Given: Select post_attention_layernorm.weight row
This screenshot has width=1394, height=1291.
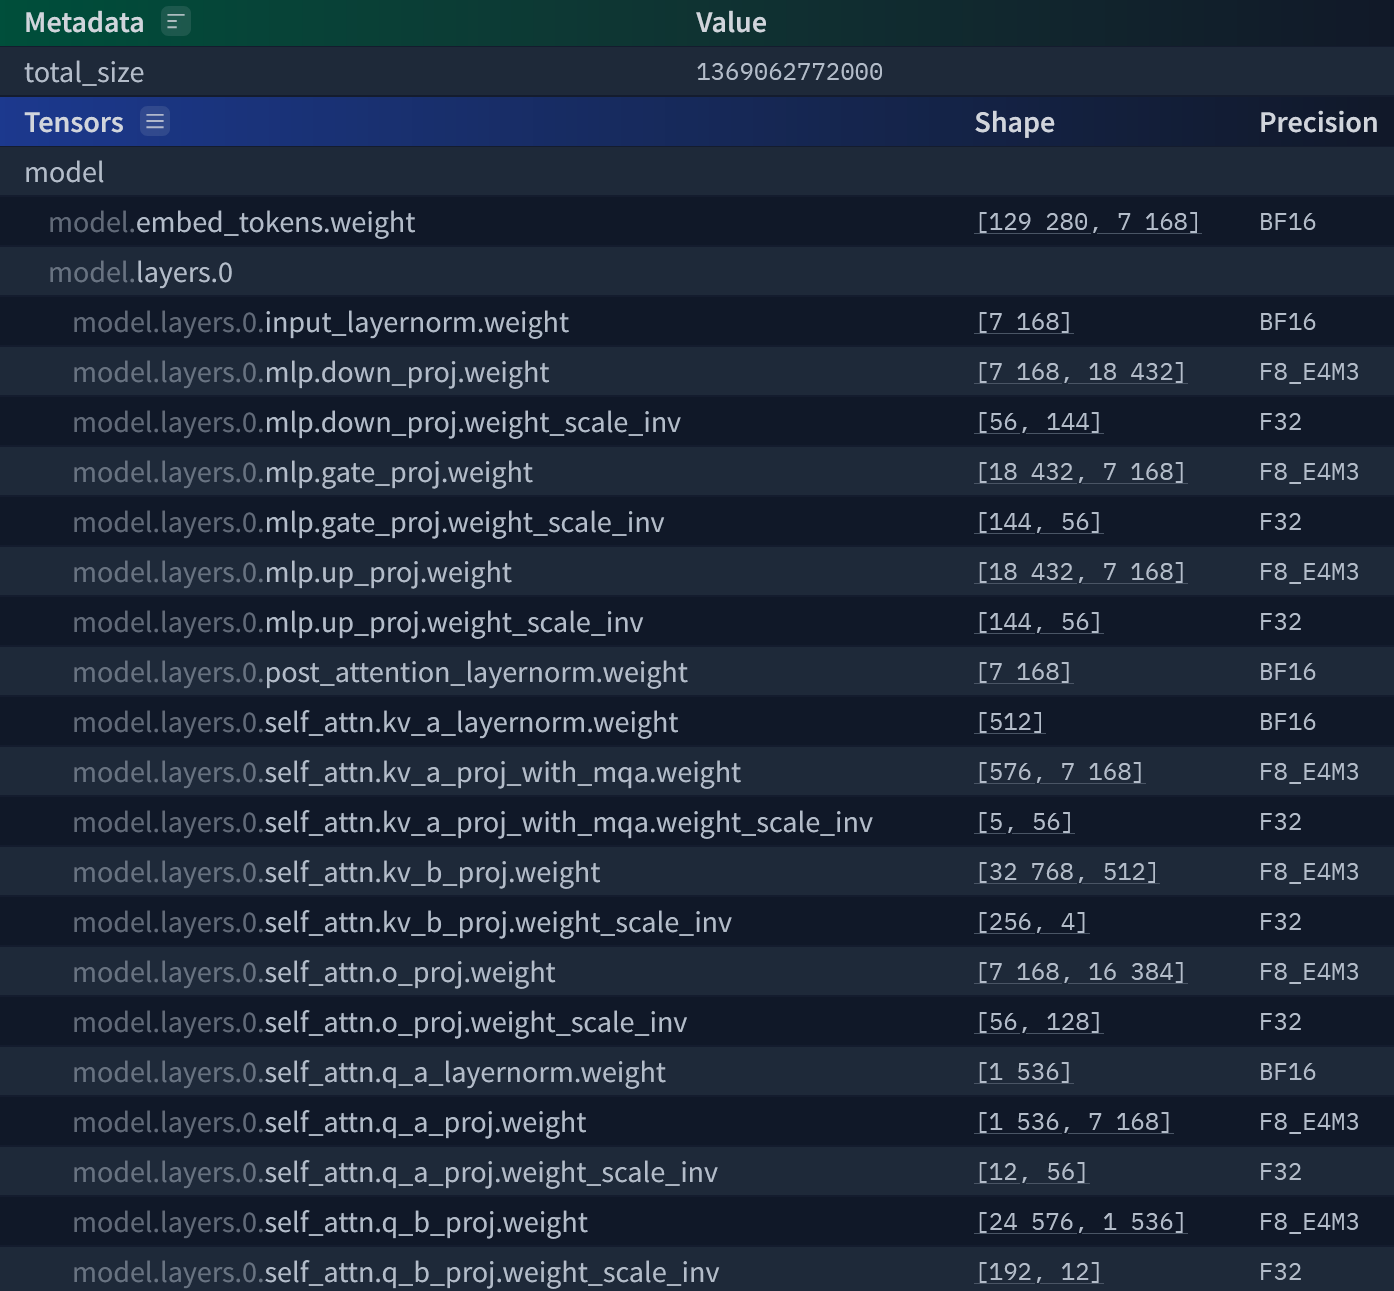Looking at the screenshot, I should [x=697, y=672].
